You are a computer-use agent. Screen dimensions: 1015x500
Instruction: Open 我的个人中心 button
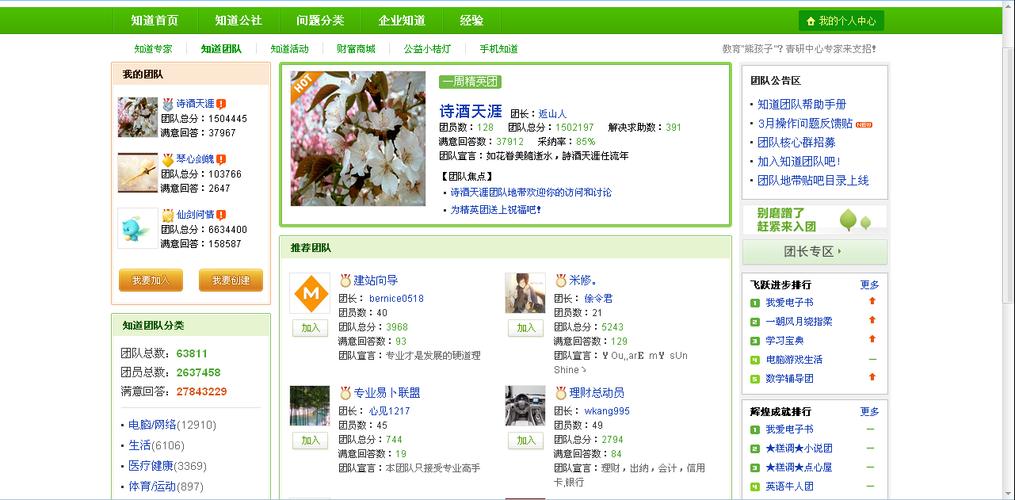(x=841, y=21)
